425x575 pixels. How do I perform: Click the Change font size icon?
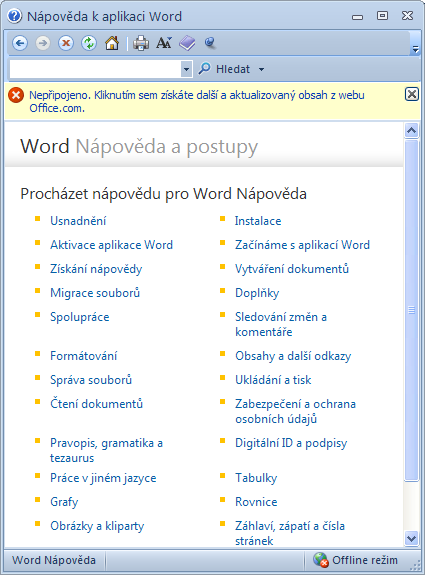tap(164, 43)
